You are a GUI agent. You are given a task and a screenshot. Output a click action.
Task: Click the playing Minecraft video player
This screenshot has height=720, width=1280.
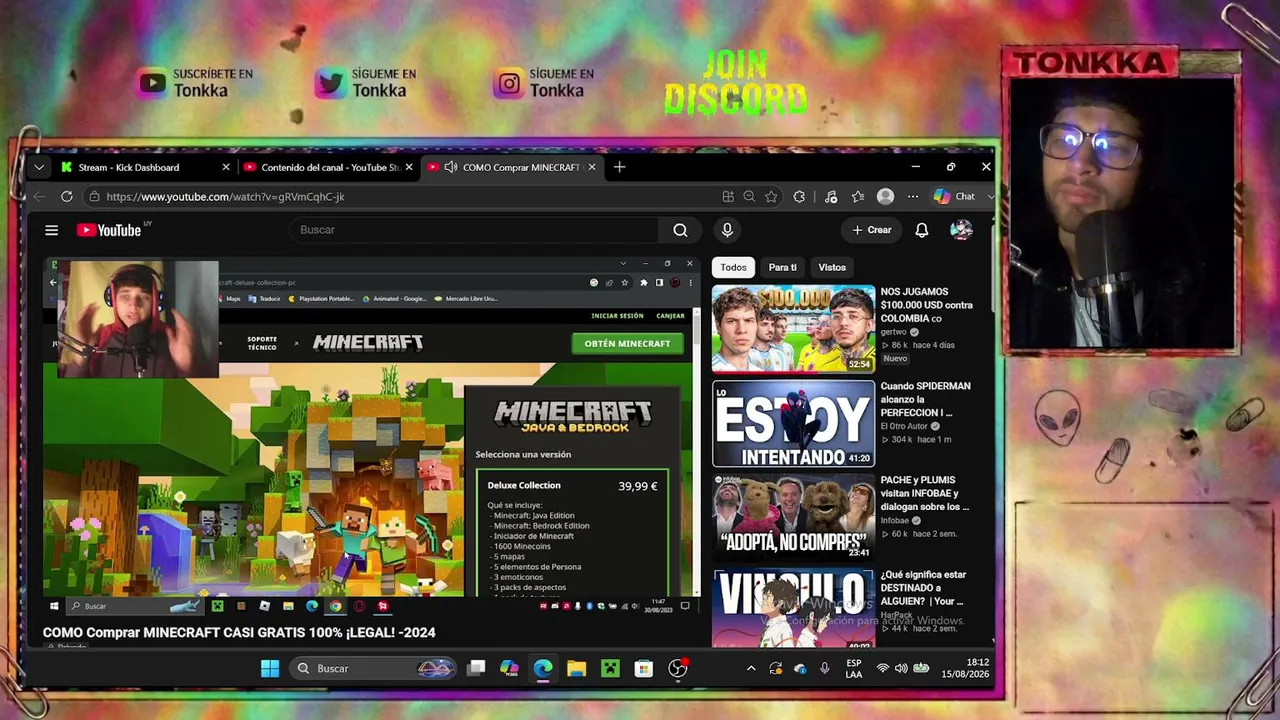372,436
